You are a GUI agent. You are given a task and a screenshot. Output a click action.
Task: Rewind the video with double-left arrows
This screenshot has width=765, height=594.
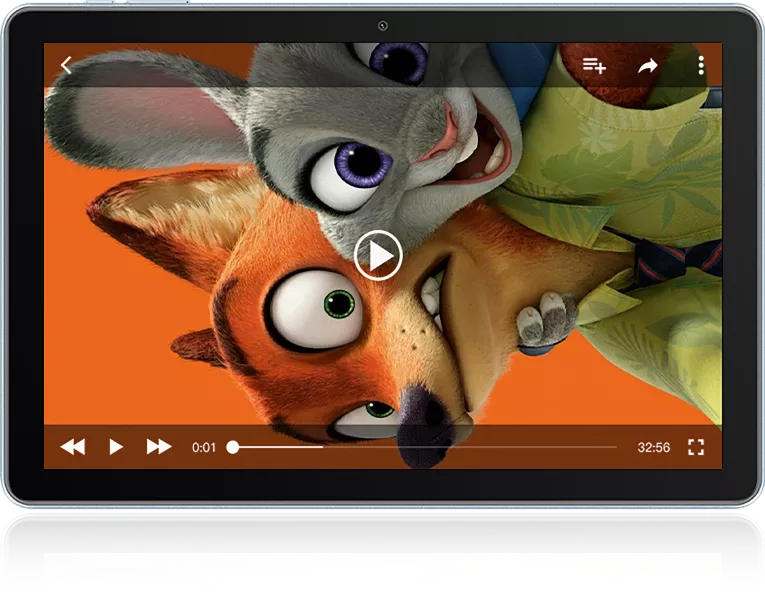click(x=72, y=447)
